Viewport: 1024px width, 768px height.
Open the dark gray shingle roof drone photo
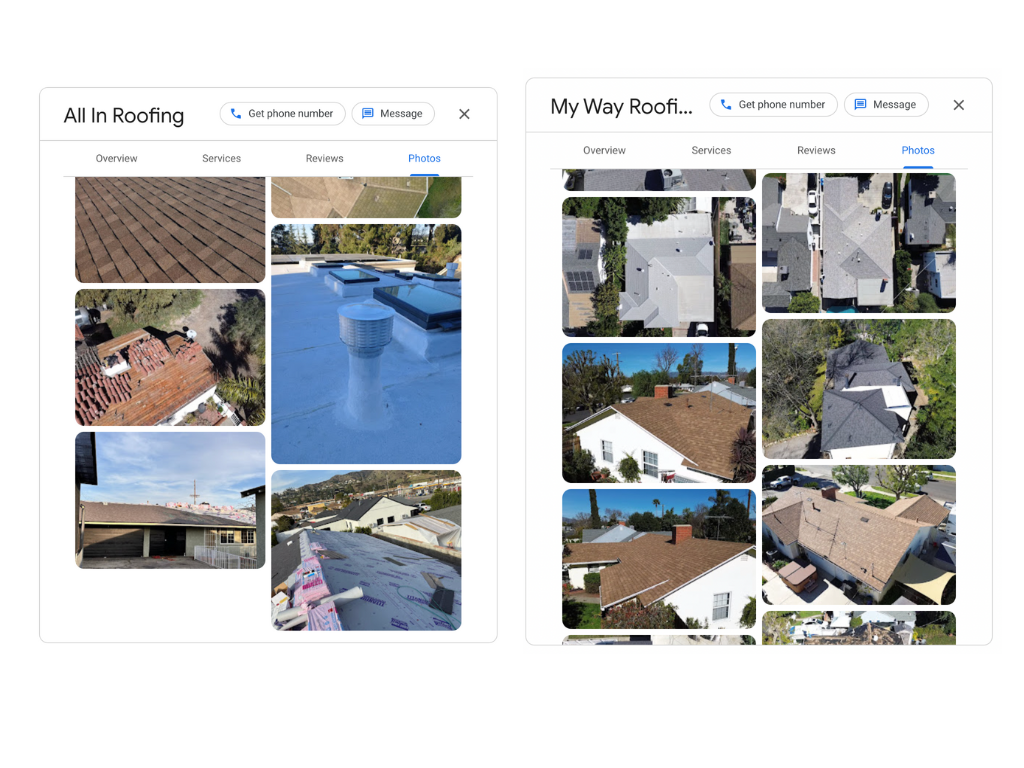859,389
